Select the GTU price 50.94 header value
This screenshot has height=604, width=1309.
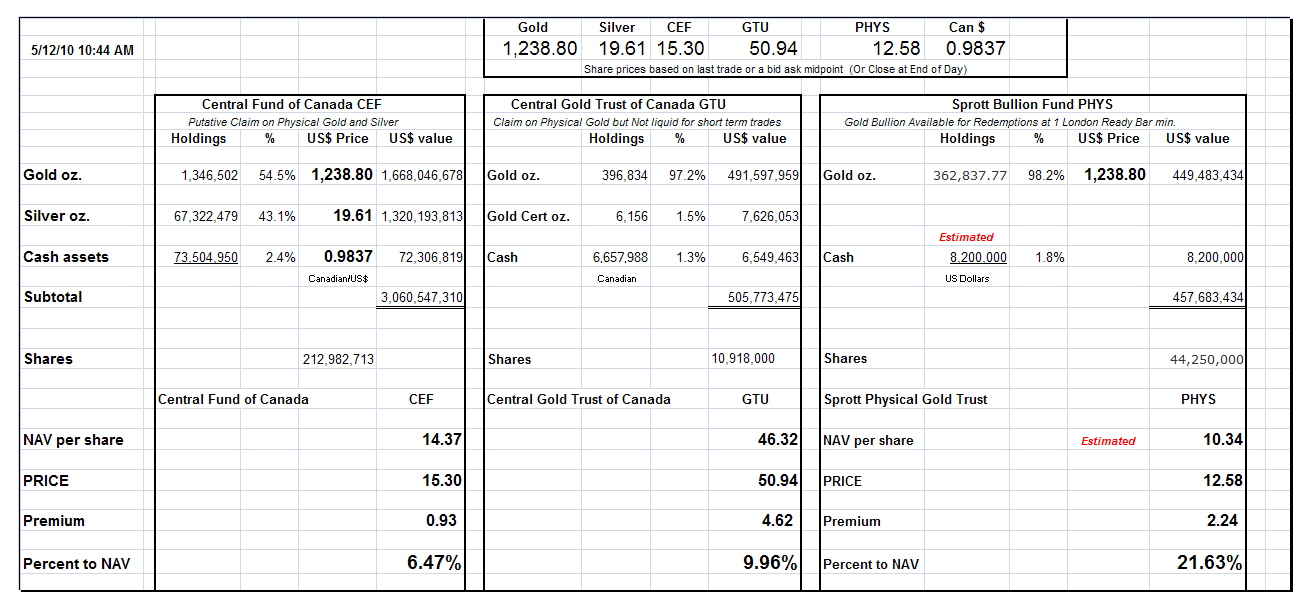pyautogui.click(x=773, y=48)
